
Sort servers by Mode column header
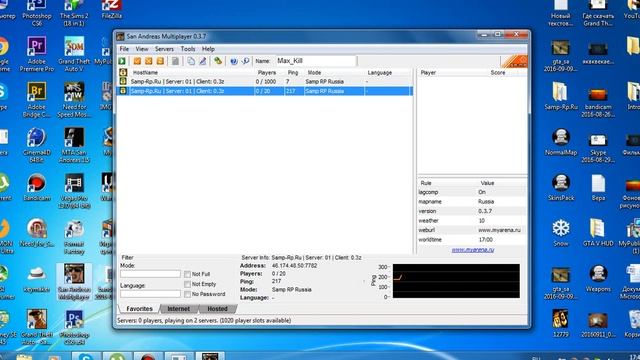tap(334, 73)
